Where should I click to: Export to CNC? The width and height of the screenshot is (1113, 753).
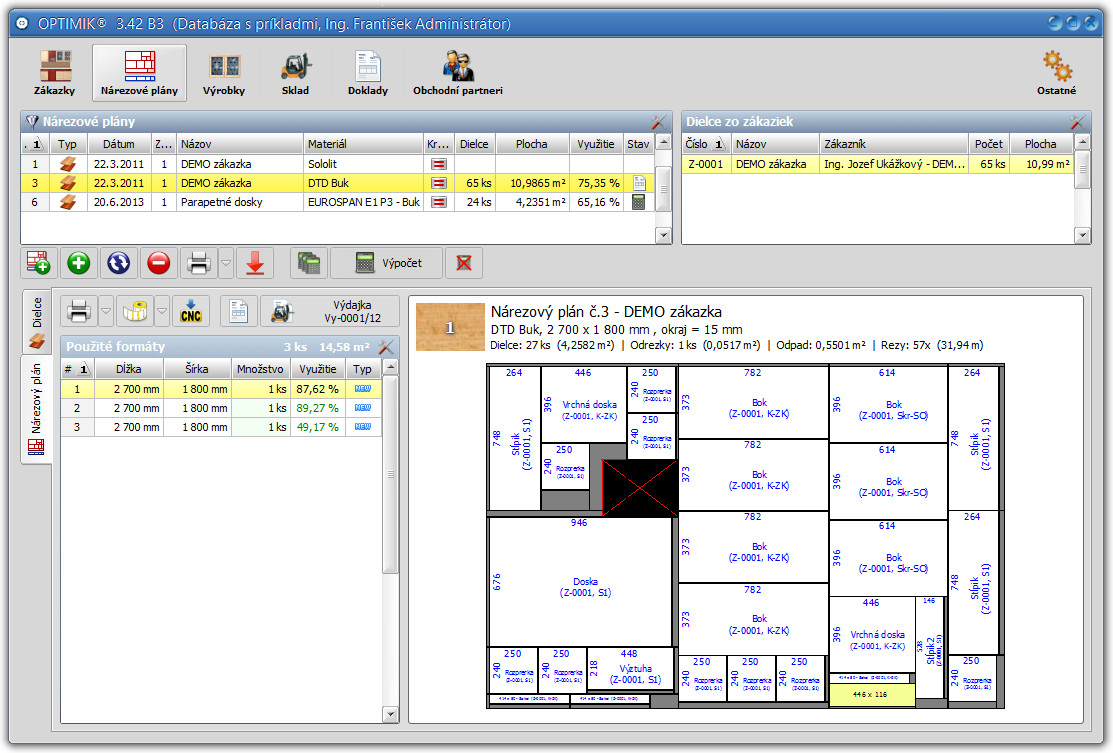tap(191, 312)
